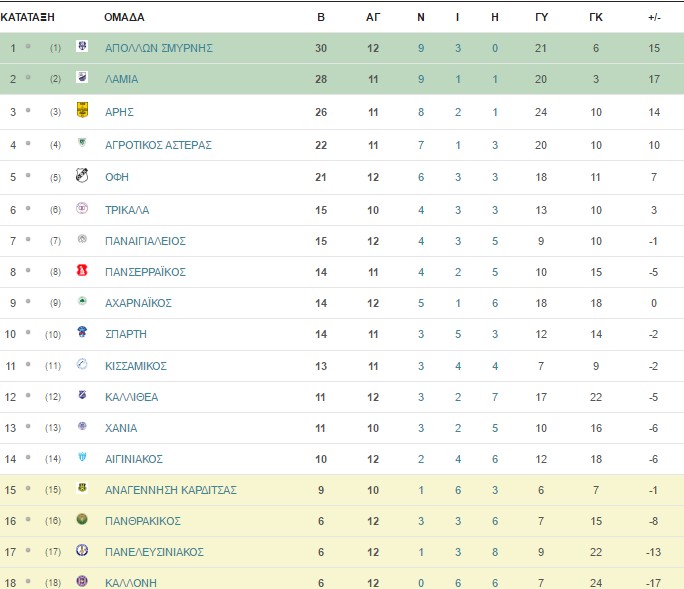This screenshot has width=684, height=589.
Task: Click the ΠΑΝΕΛΕΥΣΙΝΙΑΚΟΣ club crest
Action: (x=82, y=550)
